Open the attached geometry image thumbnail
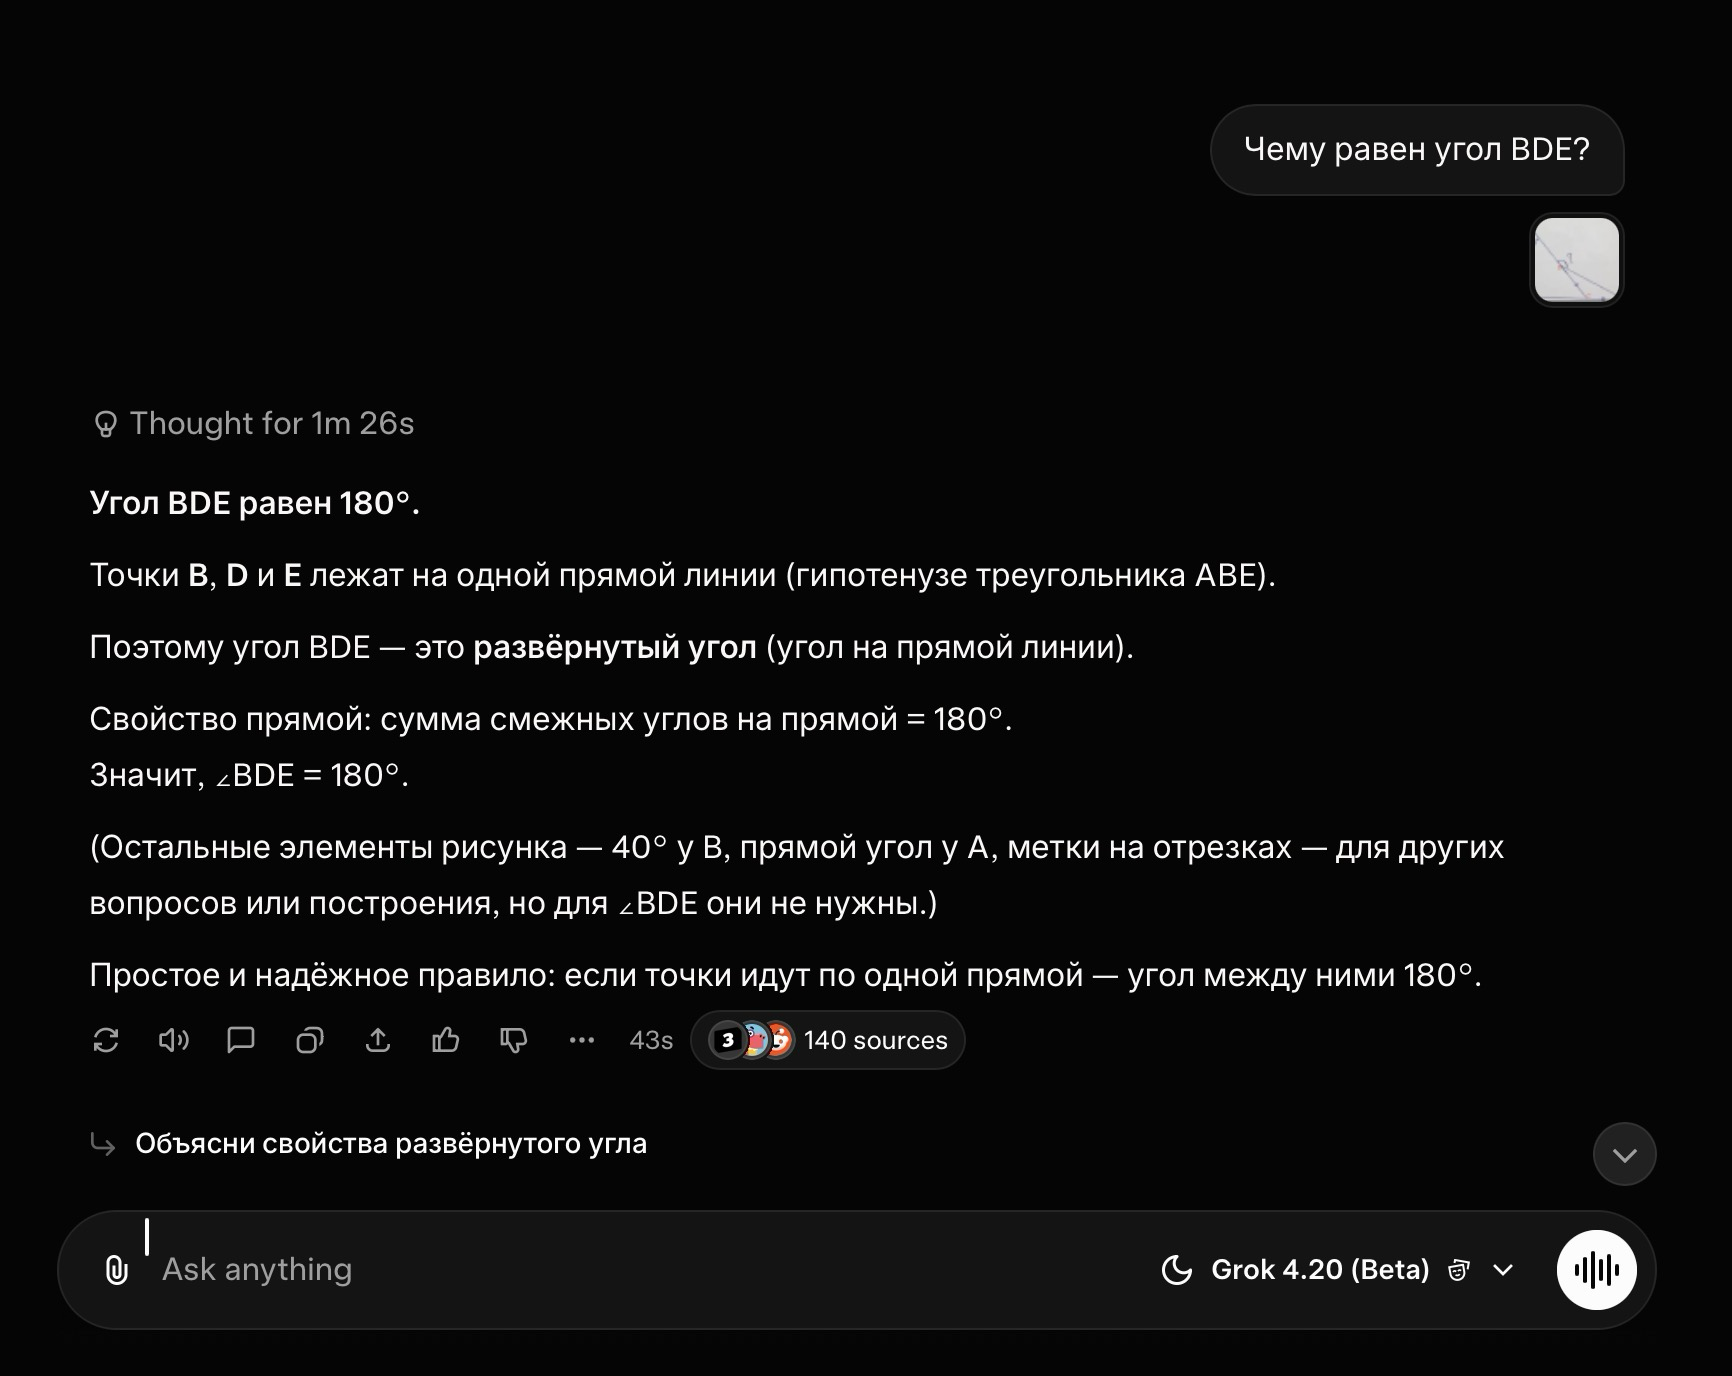This screenshot has height=1376, width=1732. click(x=1577, y=260)
